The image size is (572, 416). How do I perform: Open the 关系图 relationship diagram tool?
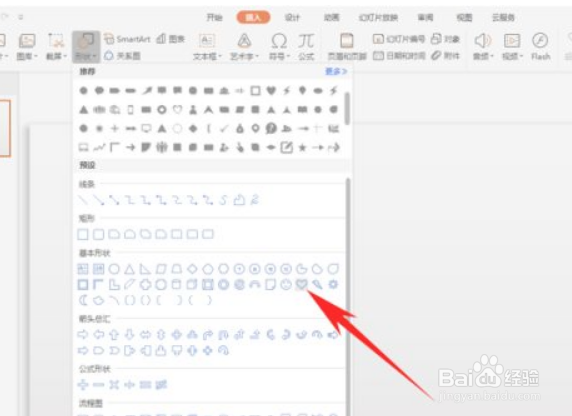123,56
